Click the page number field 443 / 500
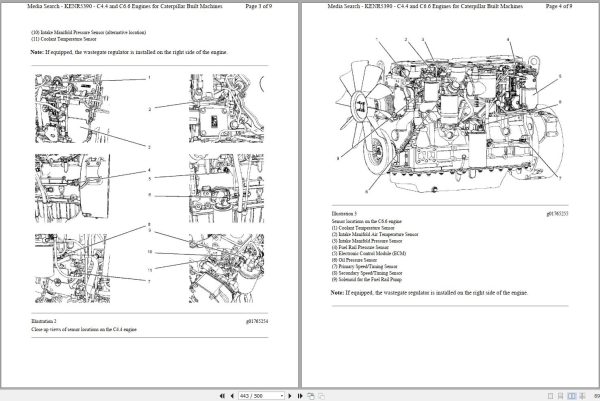The width and height of the screenshot is (600, 401). tap(259, 396)
